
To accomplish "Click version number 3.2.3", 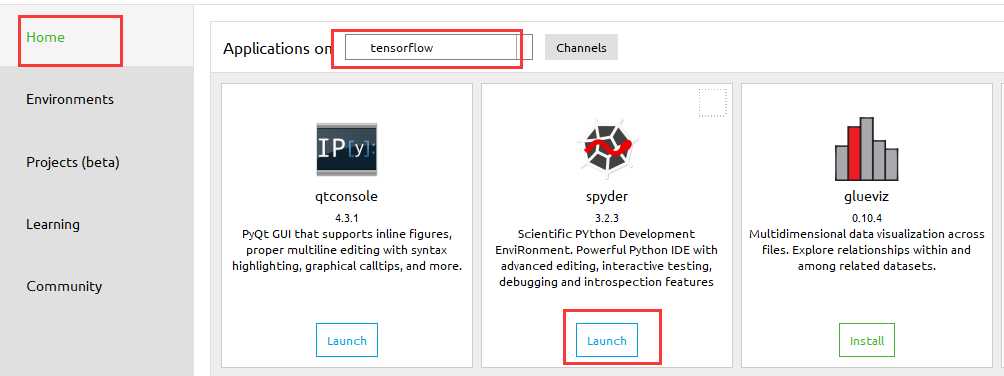I will point(606,218).
